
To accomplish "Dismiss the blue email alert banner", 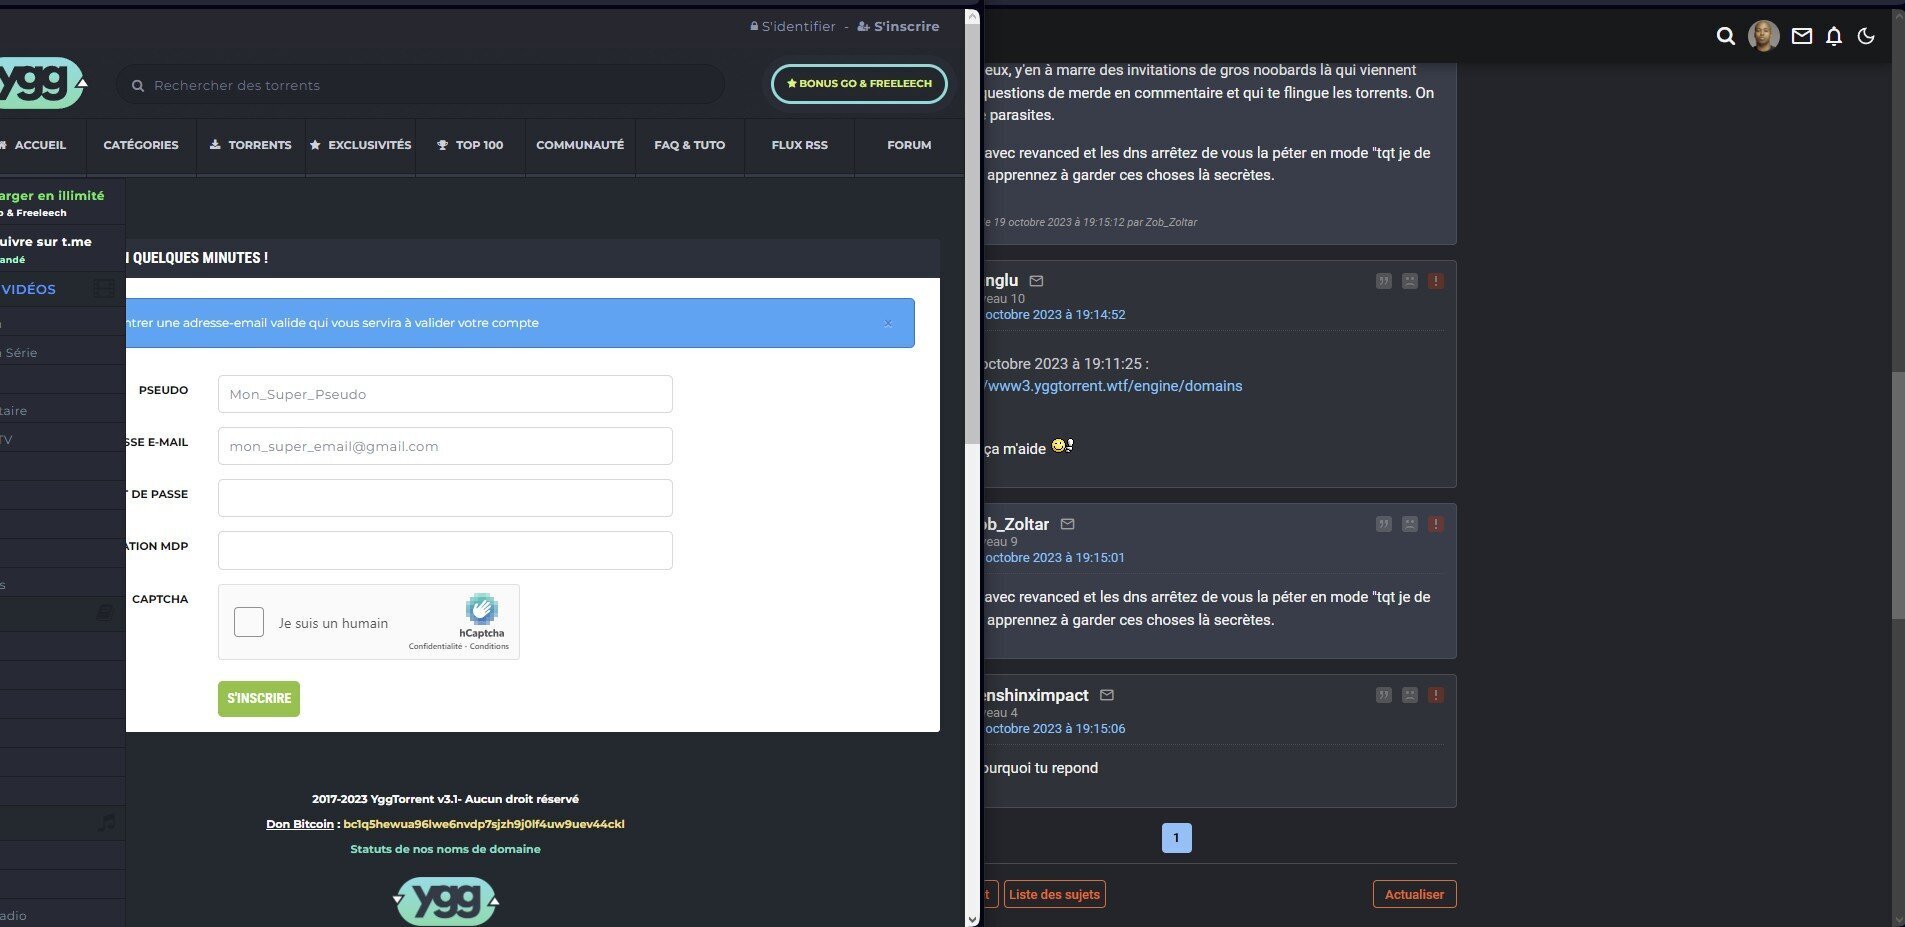I will (x=887, y=323).
